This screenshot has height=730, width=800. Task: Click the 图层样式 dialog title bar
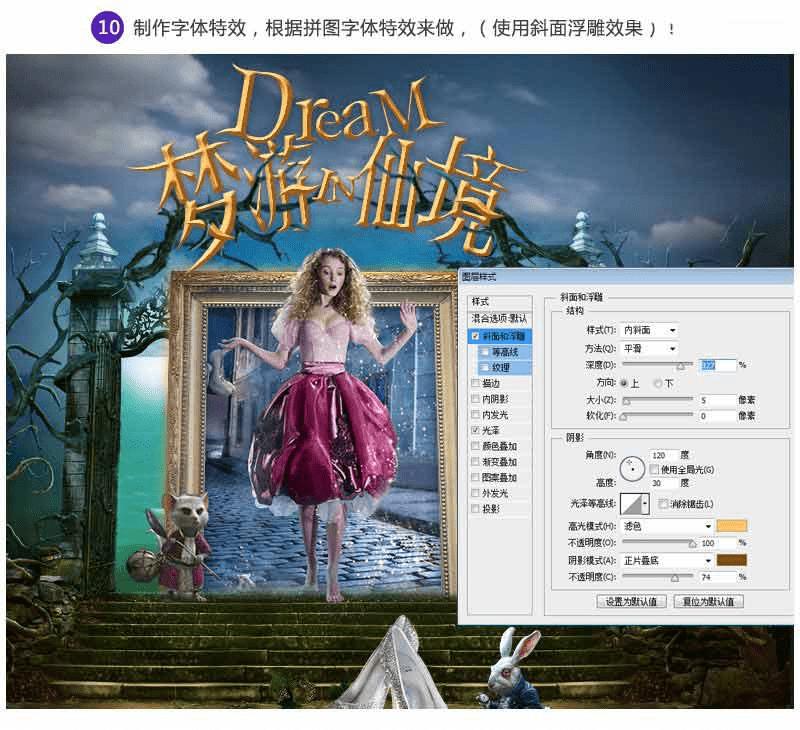[626, 277]
